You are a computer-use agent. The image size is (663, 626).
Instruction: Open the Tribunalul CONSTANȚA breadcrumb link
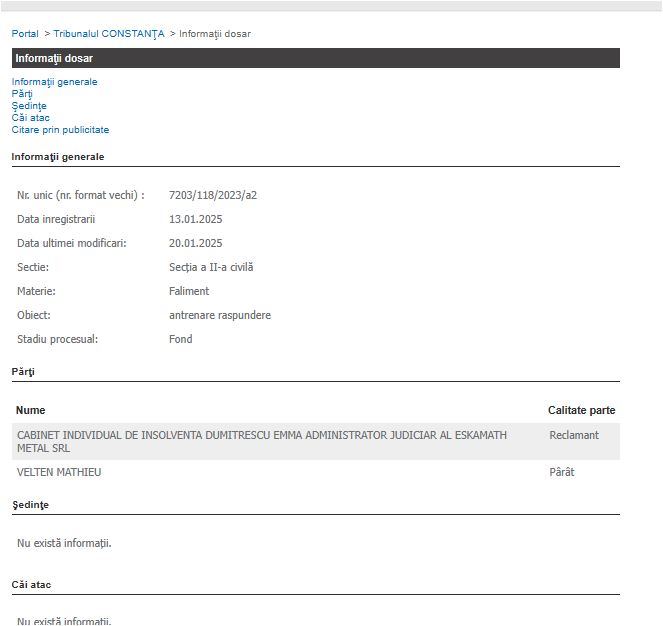(109, 34)
